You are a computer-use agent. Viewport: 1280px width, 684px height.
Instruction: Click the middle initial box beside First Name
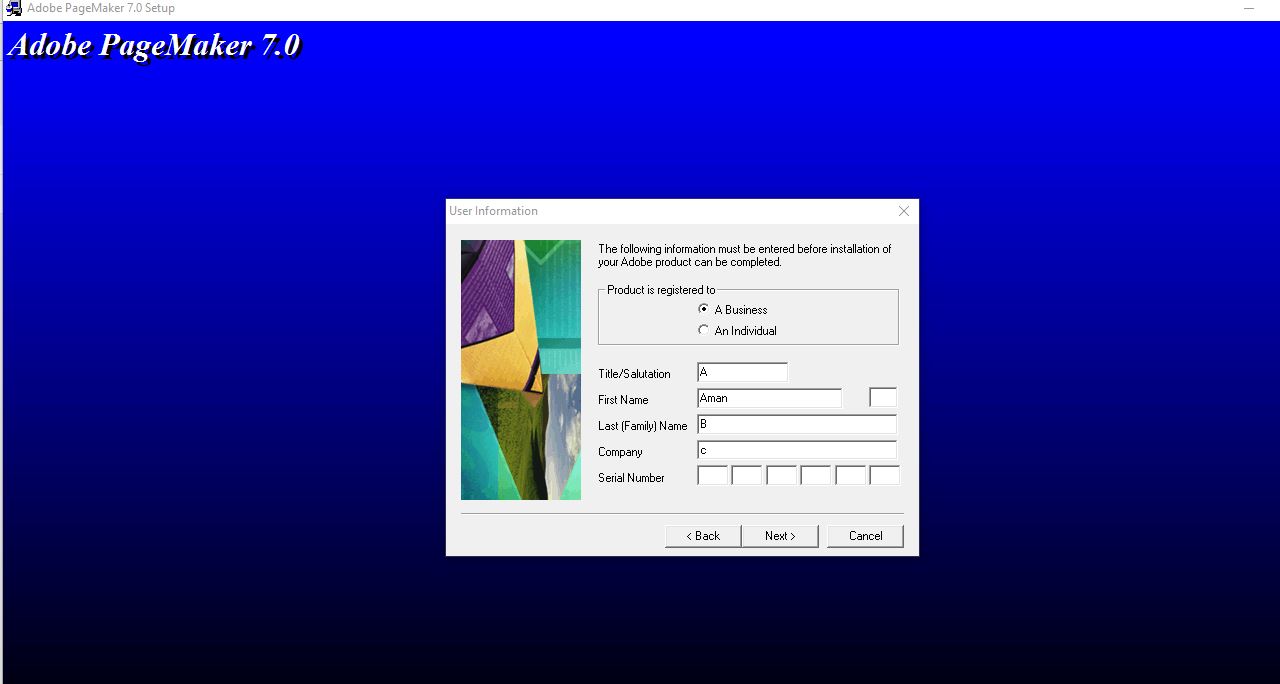point(883,396)
